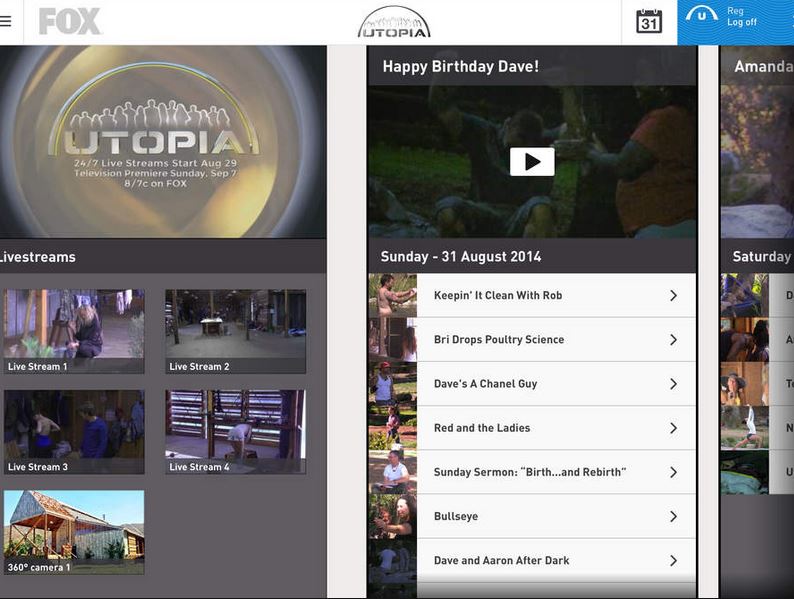
Task: Click the FOX logo
Action: pos(70,21)
